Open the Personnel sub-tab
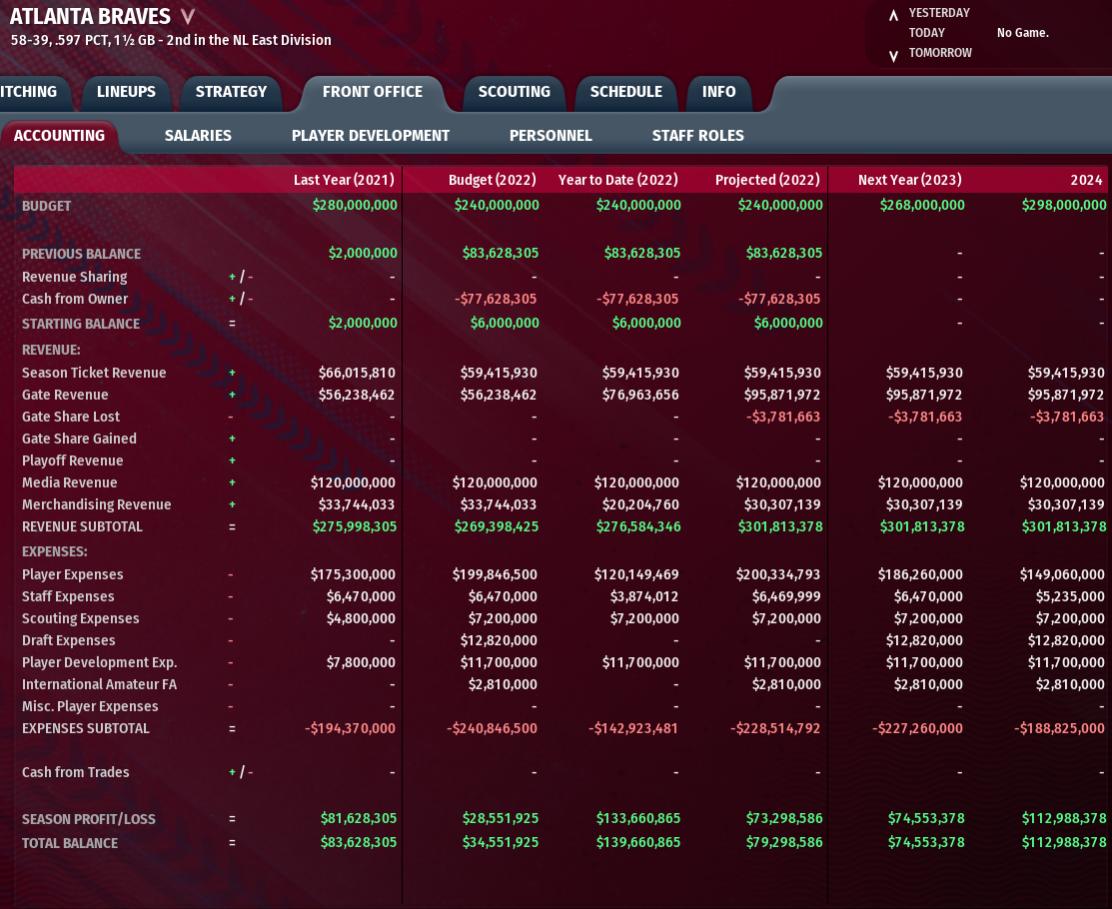Screen dimensions: 1112x909 550,135
